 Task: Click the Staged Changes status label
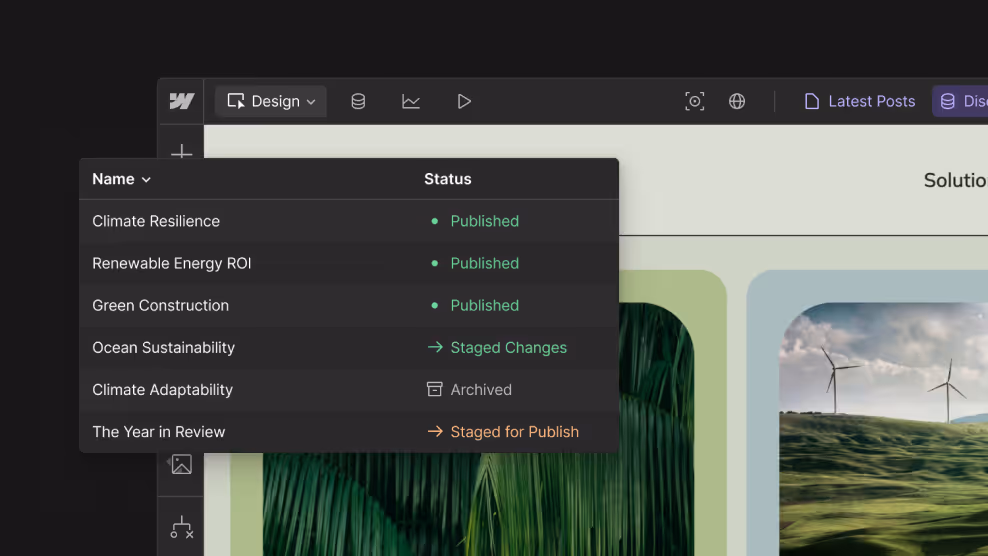click(x=508, y=348)
